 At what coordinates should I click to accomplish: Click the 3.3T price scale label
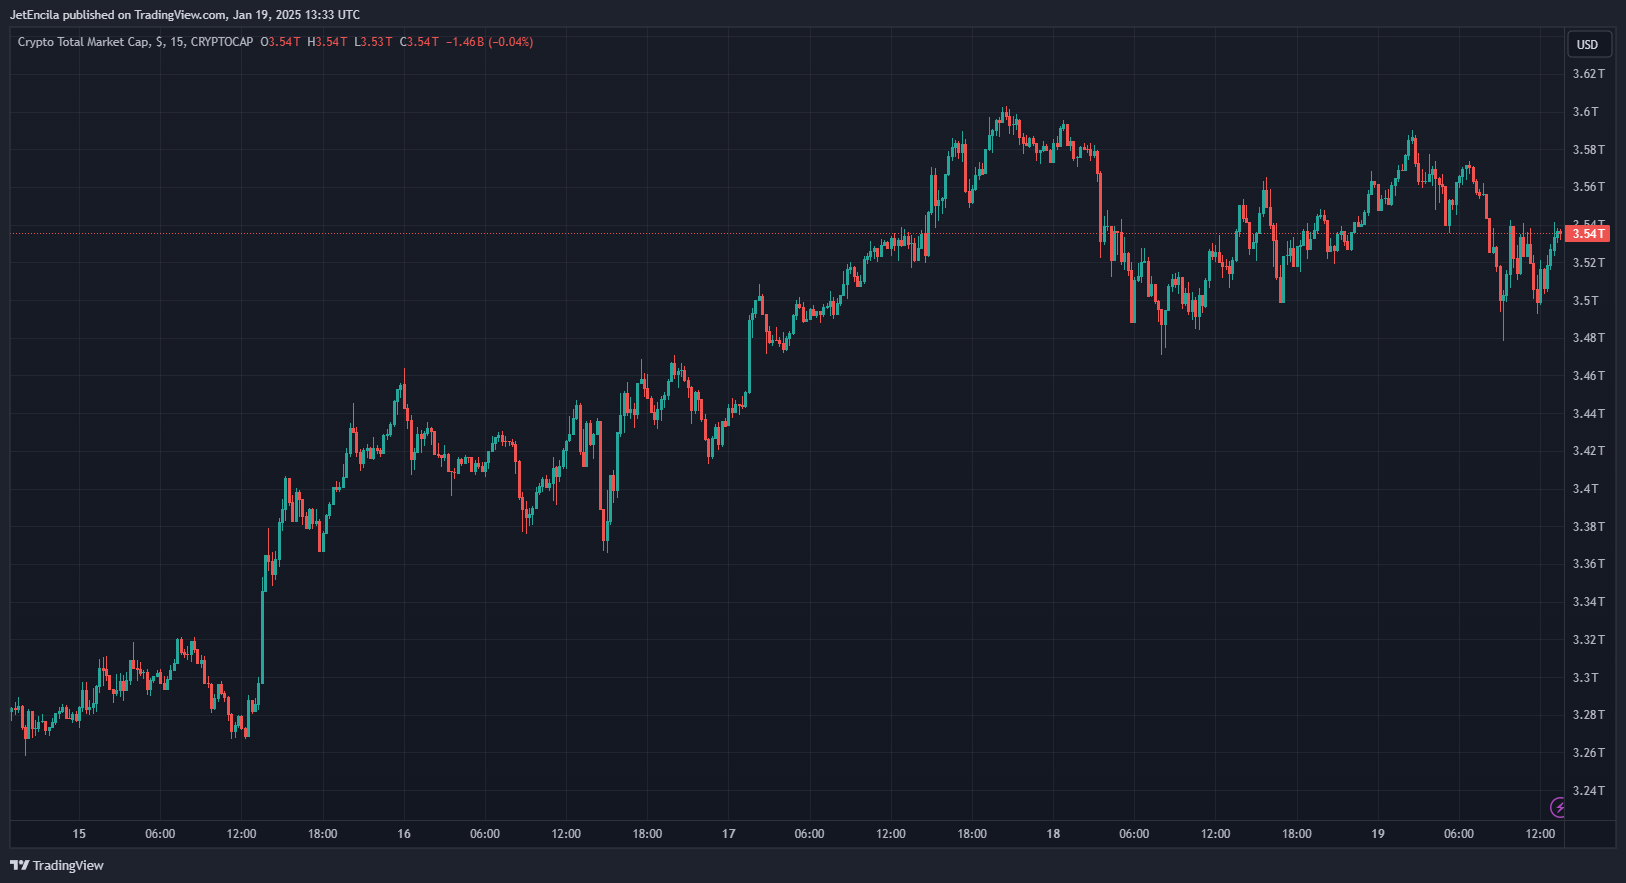[x=1586, y=678]
